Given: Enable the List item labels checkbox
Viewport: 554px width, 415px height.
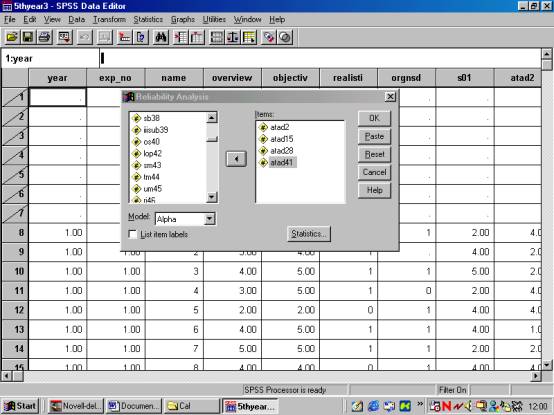Looking at the screenshot, I should [x=133, y=234].
